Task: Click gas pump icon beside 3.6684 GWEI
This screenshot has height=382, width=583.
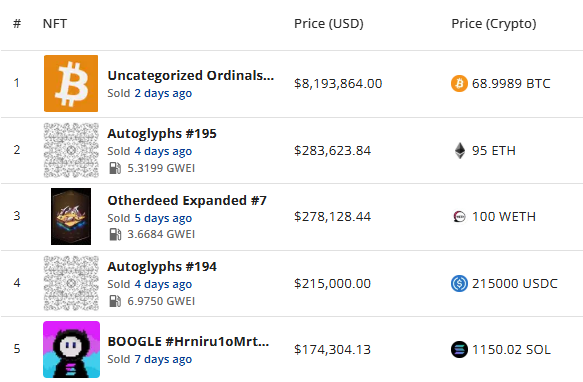Action: (115, 234)
